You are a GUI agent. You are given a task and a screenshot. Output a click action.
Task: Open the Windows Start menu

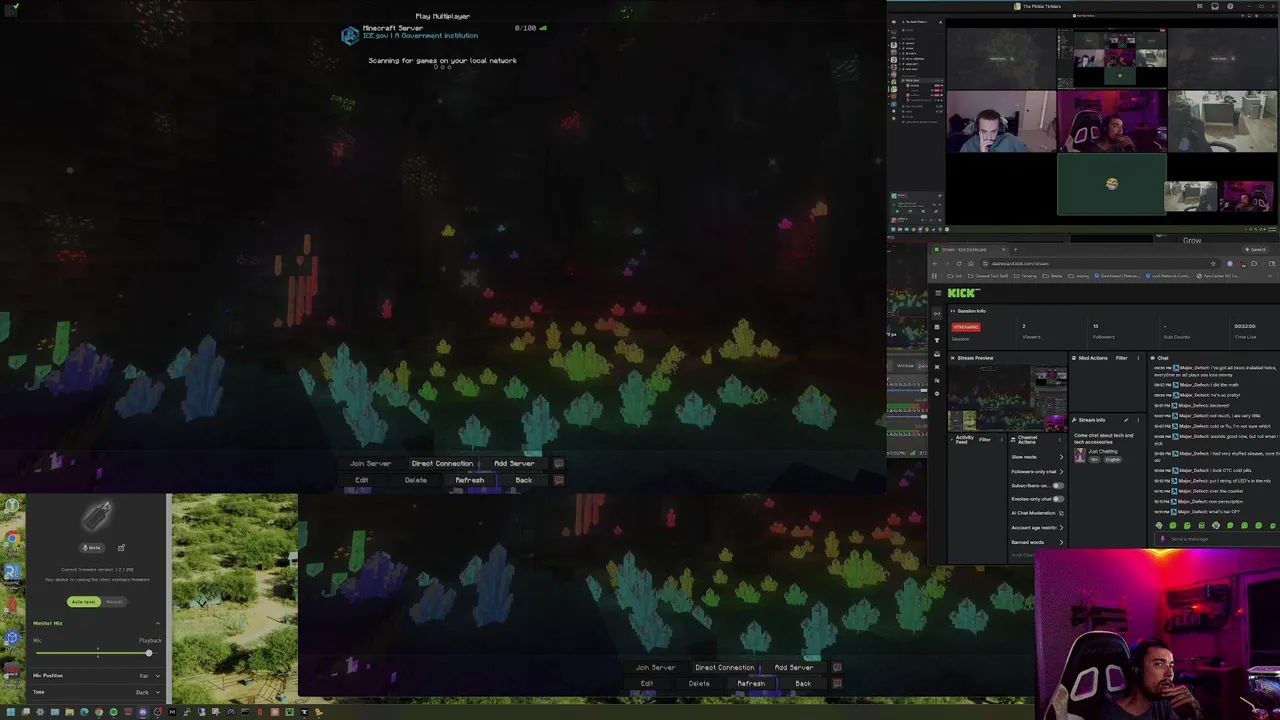coord(11,712)
